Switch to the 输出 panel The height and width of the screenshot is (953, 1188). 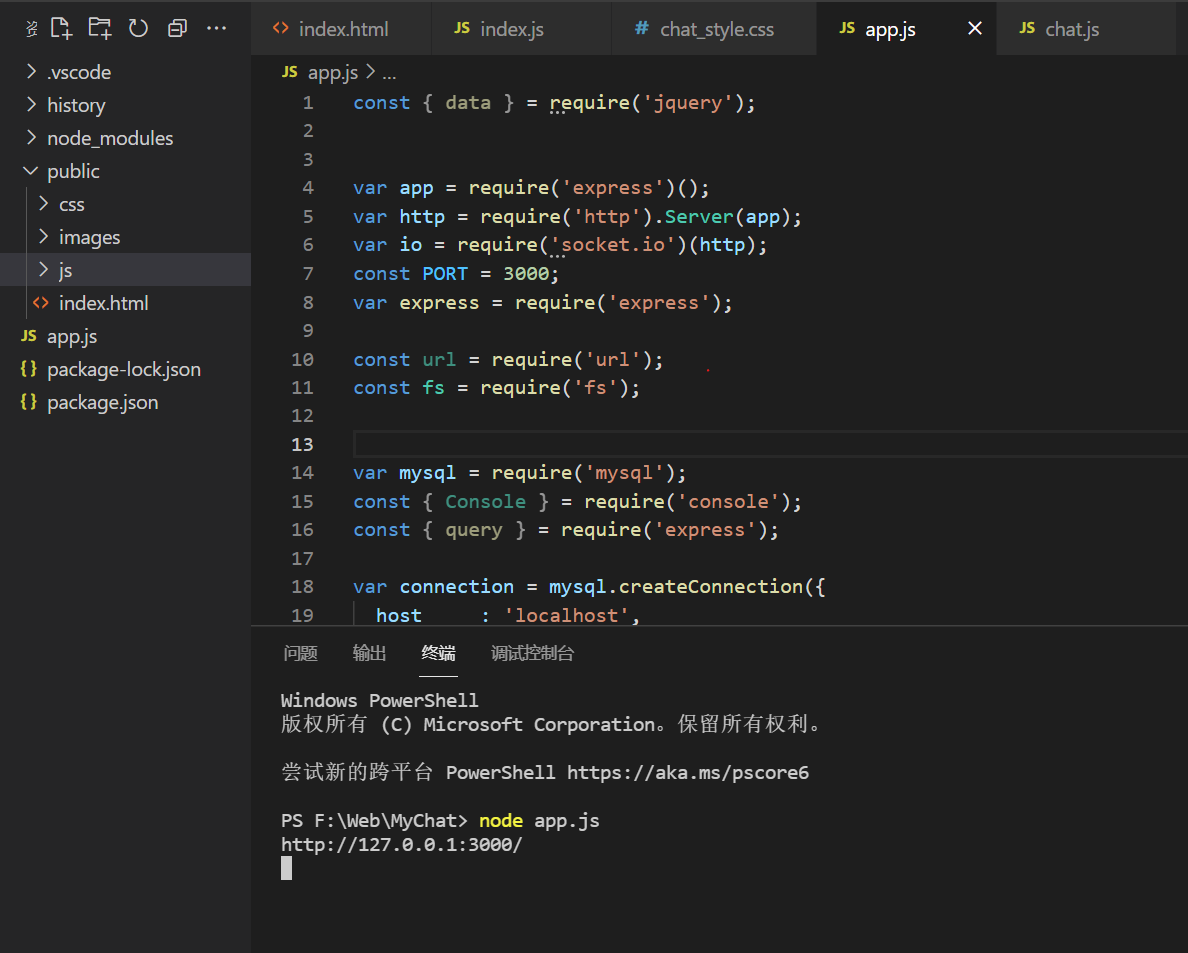pyautogui.click(x=369, y=652)
